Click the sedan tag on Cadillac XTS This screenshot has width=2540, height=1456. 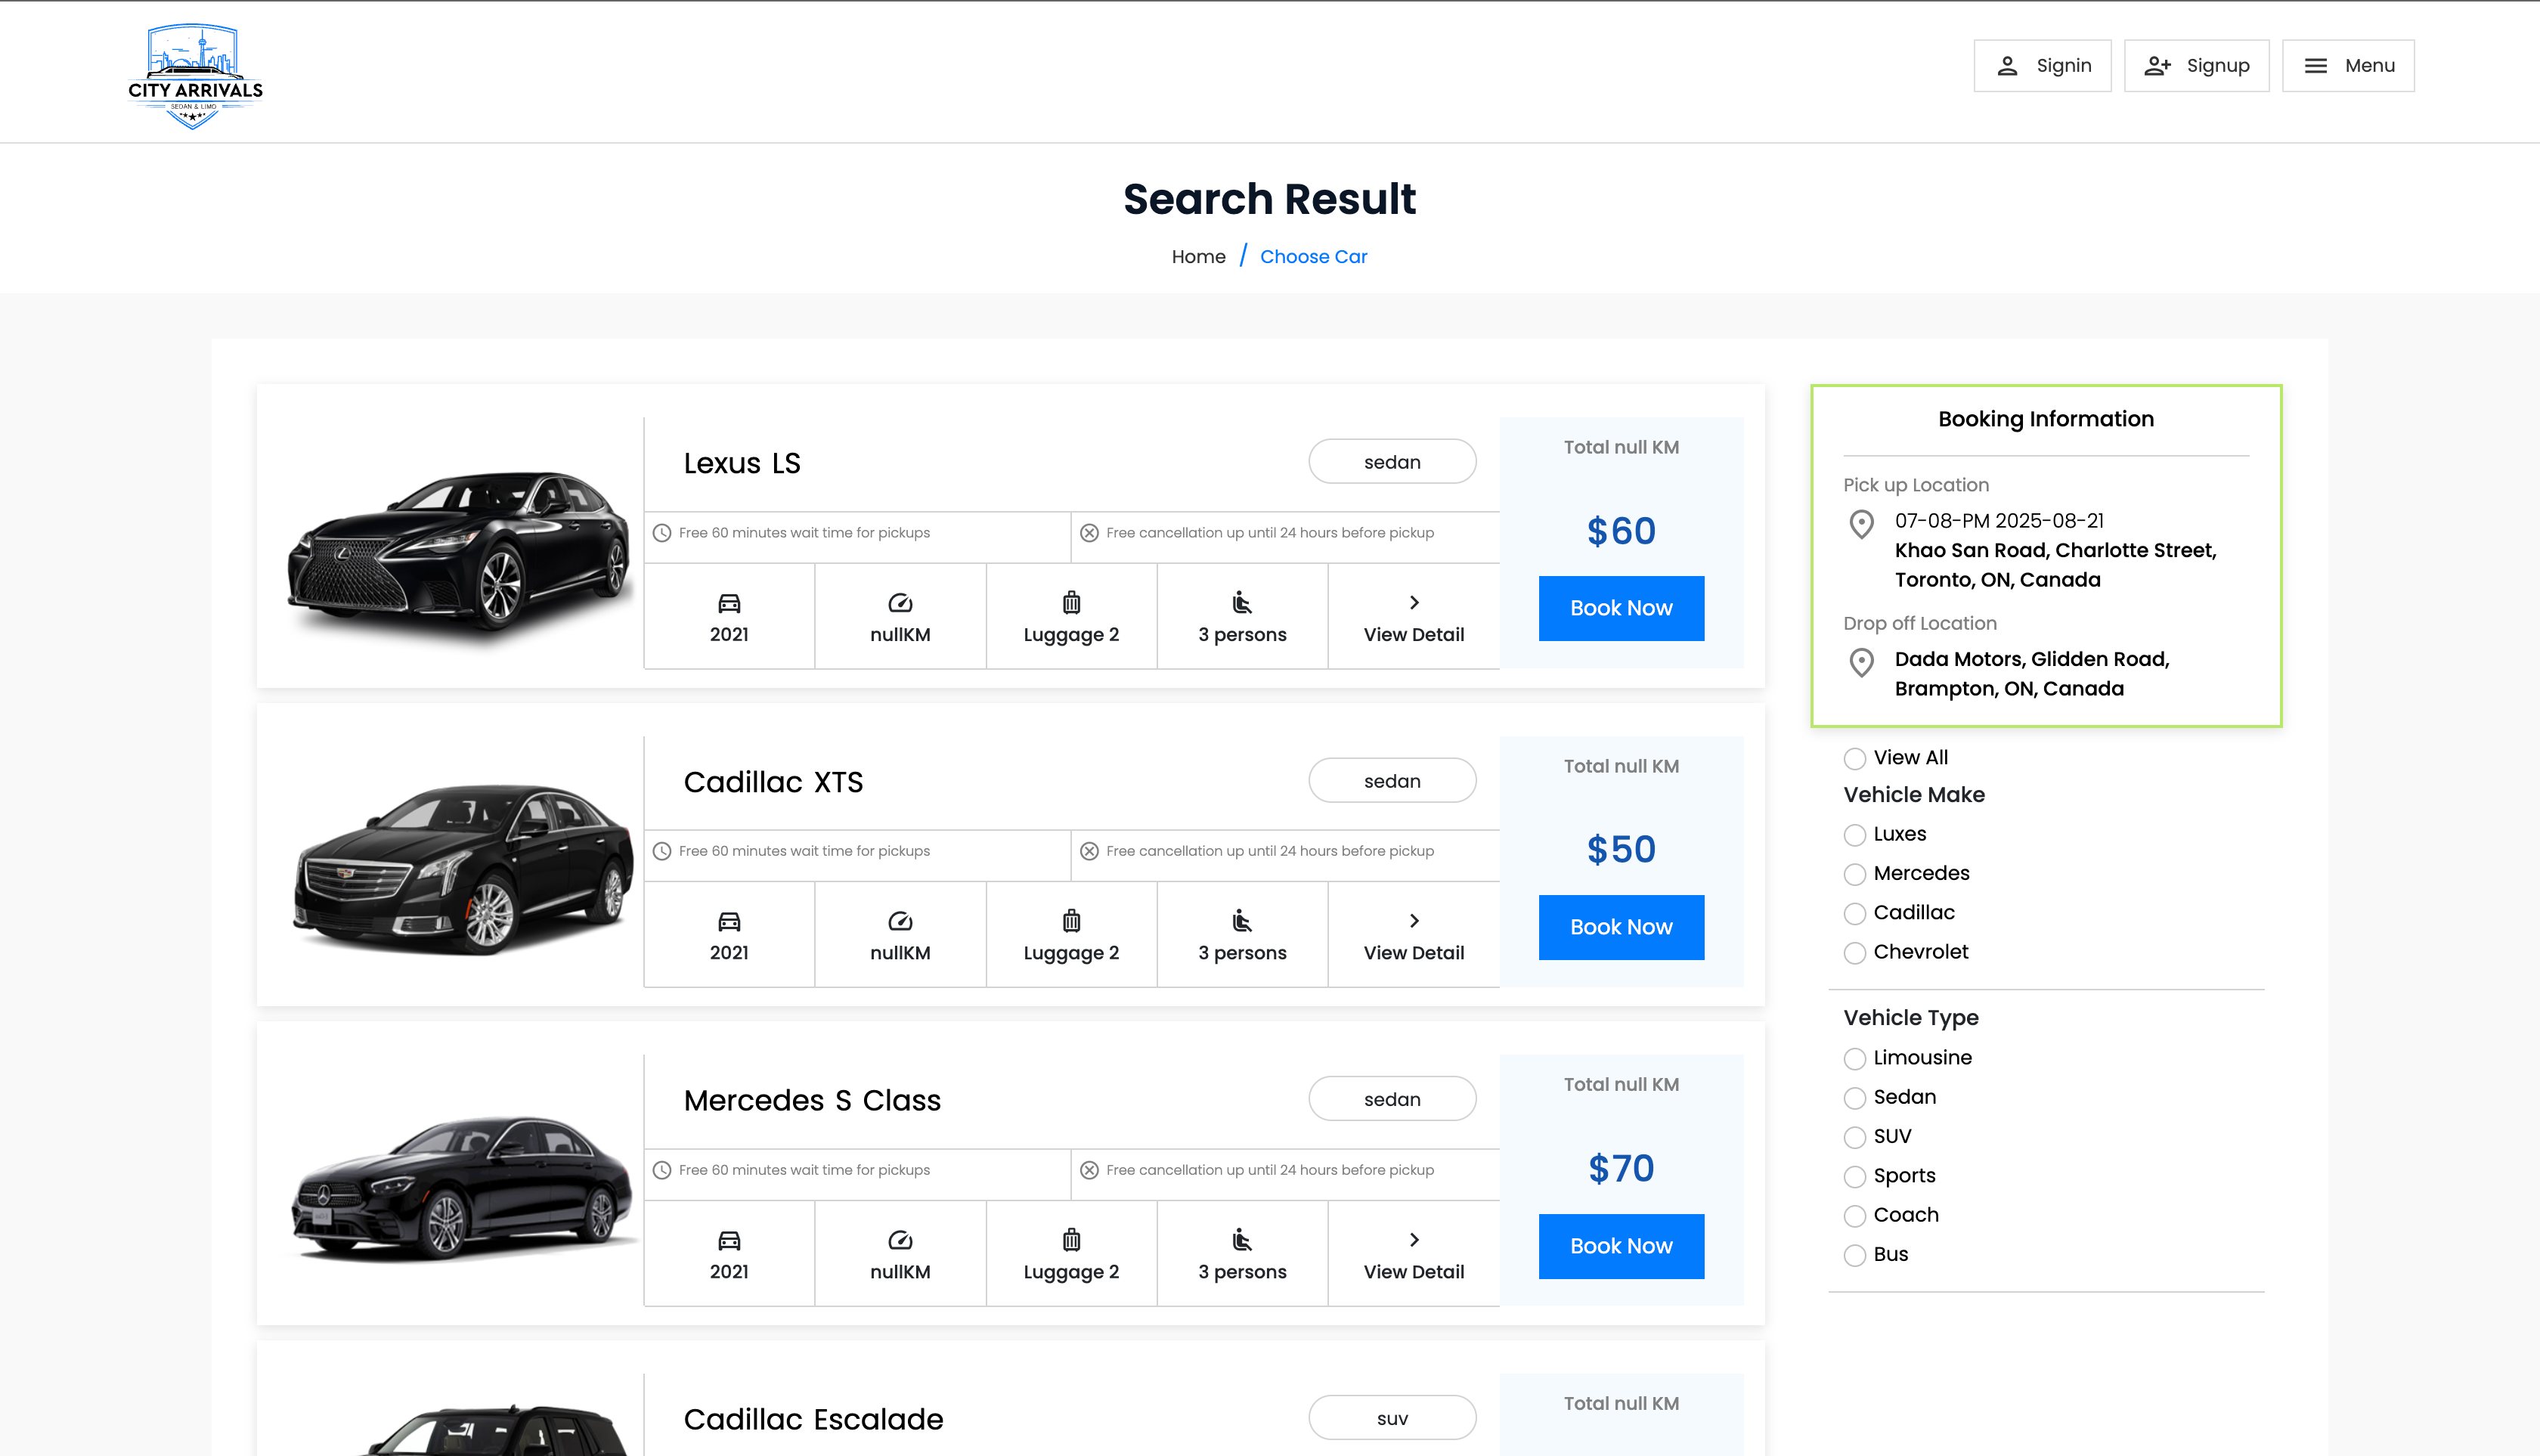pyautogui.click(x=1392, y=781)
